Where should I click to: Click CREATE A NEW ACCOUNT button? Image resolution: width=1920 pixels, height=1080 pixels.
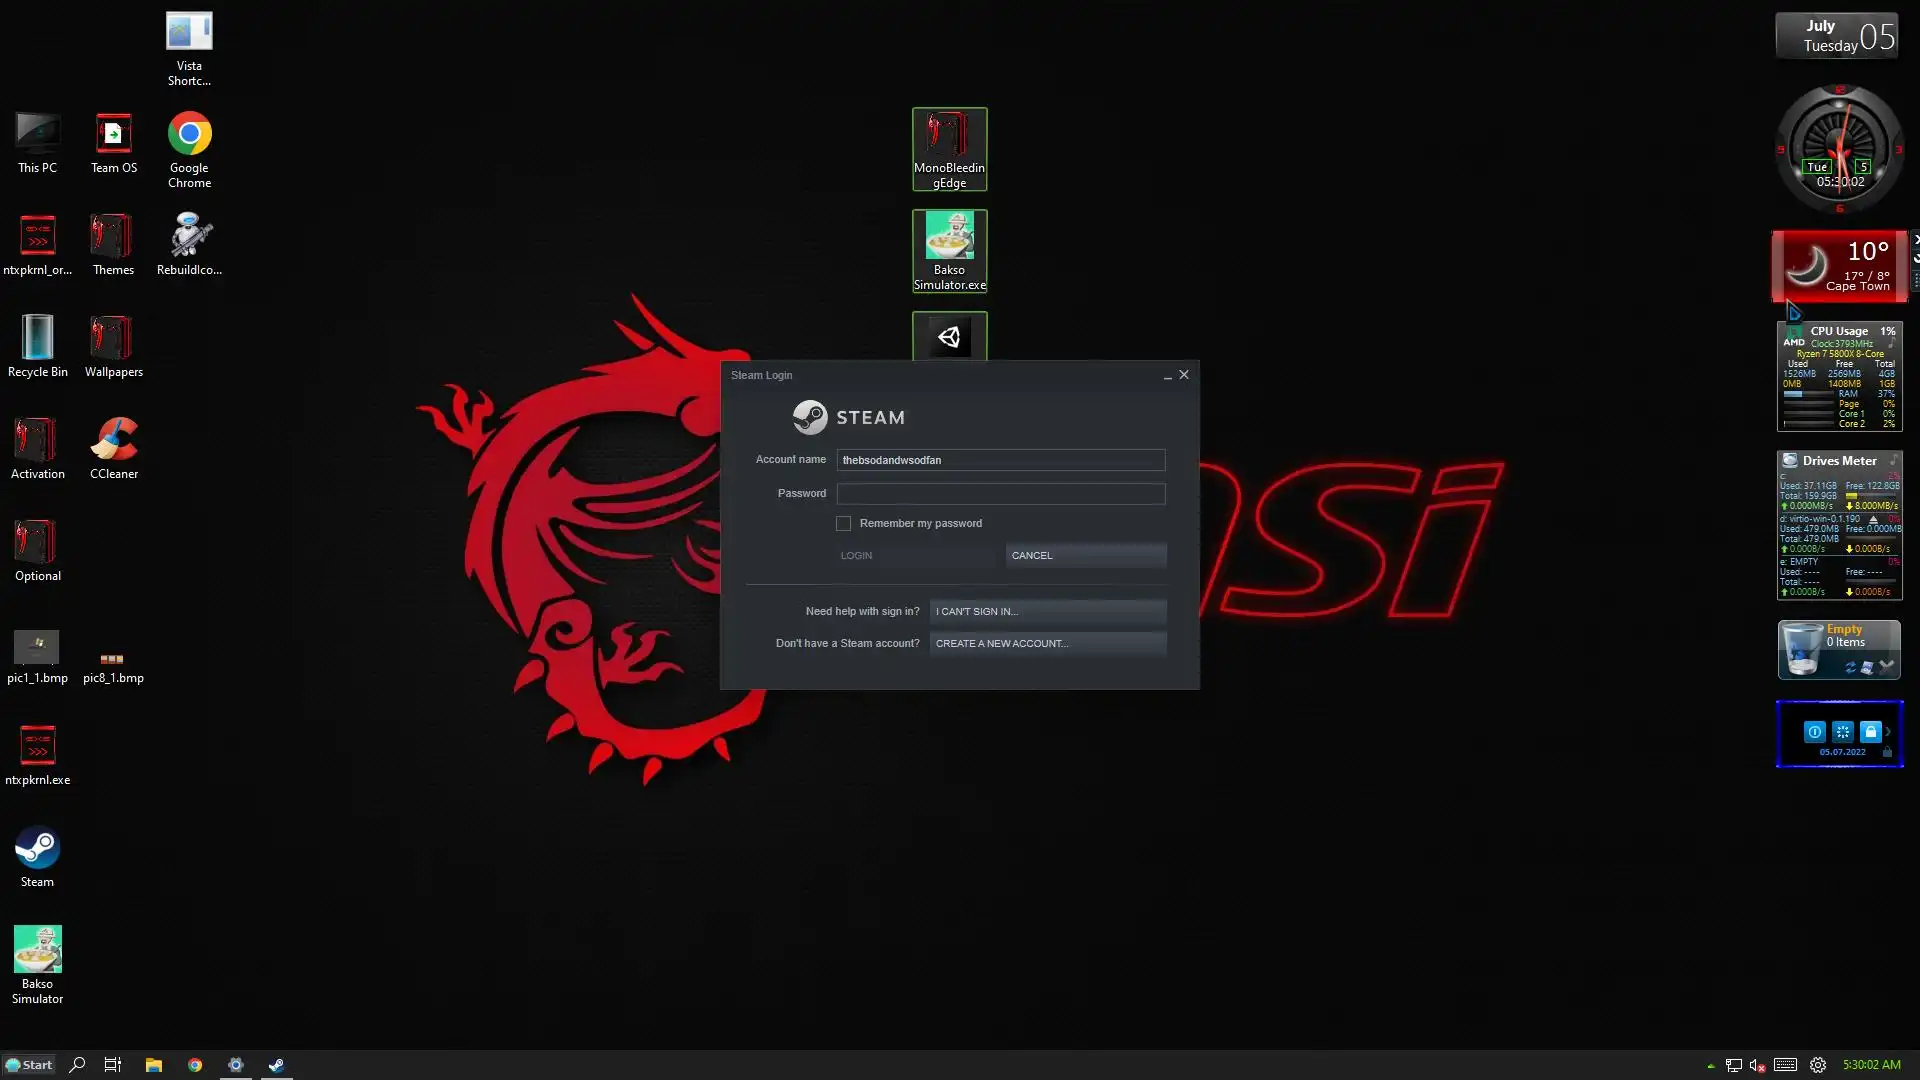1047,643
